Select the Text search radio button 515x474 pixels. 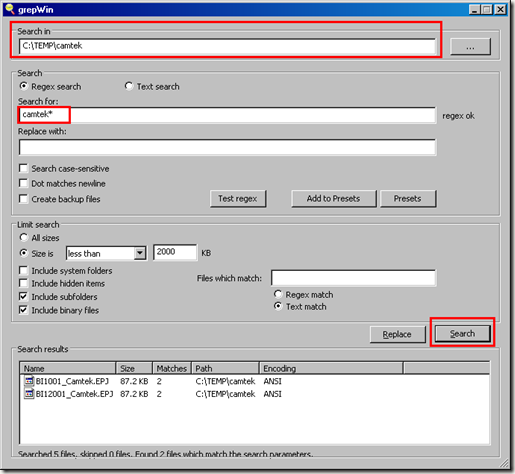tap(129, 86)
